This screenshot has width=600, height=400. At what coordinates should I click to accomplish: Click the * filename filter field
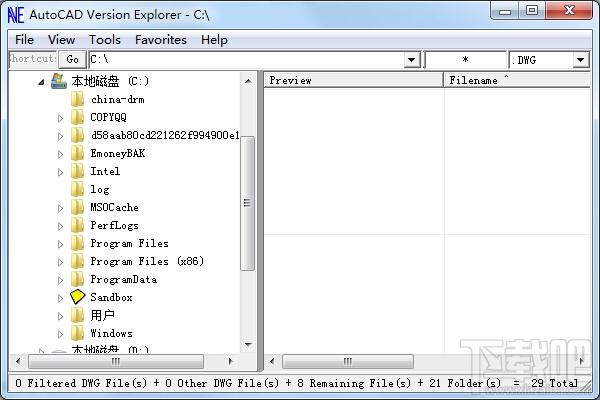465,60
